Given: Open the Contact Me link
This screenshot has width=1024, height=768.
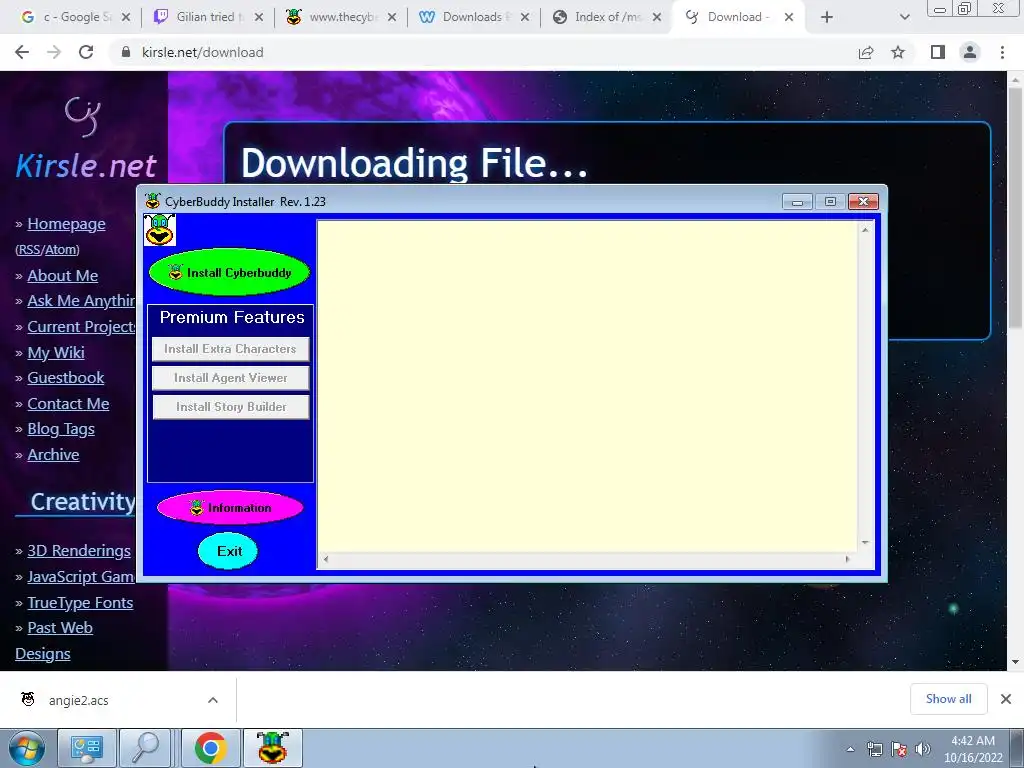Looking at the screenshot, I should 68,404.
